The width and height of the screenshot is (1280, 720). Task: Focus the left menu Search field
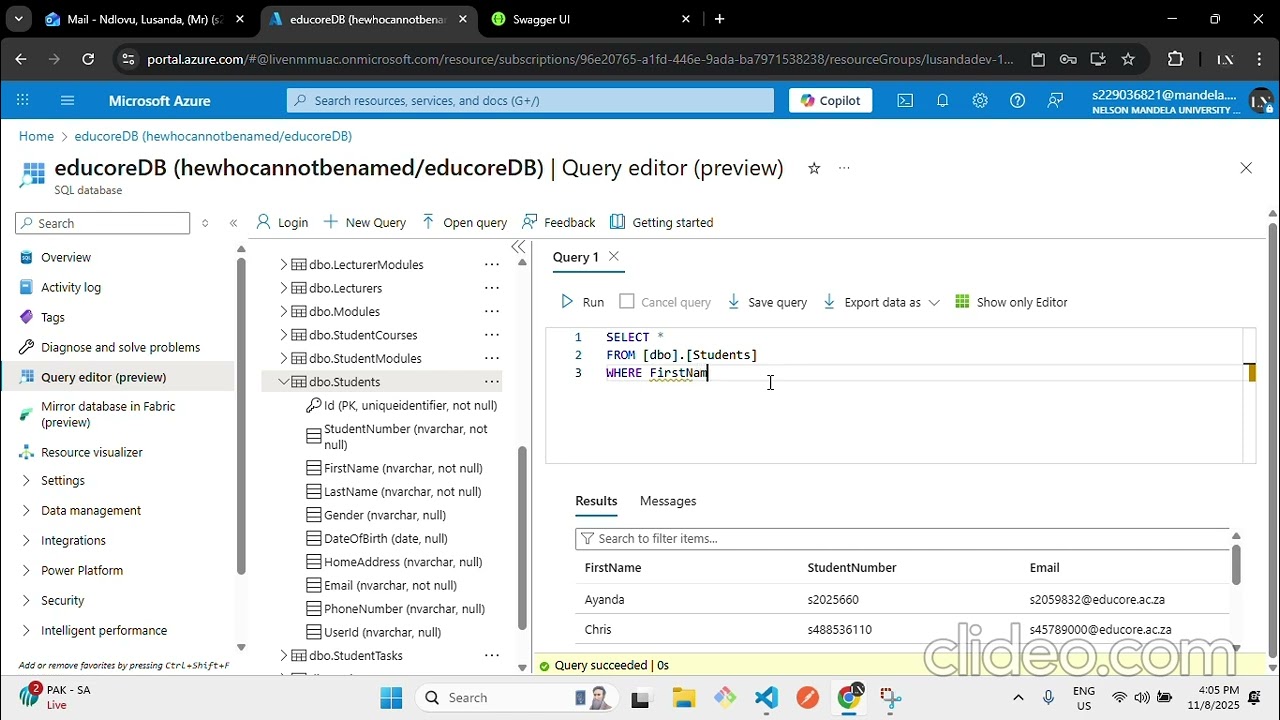(102, 223)
